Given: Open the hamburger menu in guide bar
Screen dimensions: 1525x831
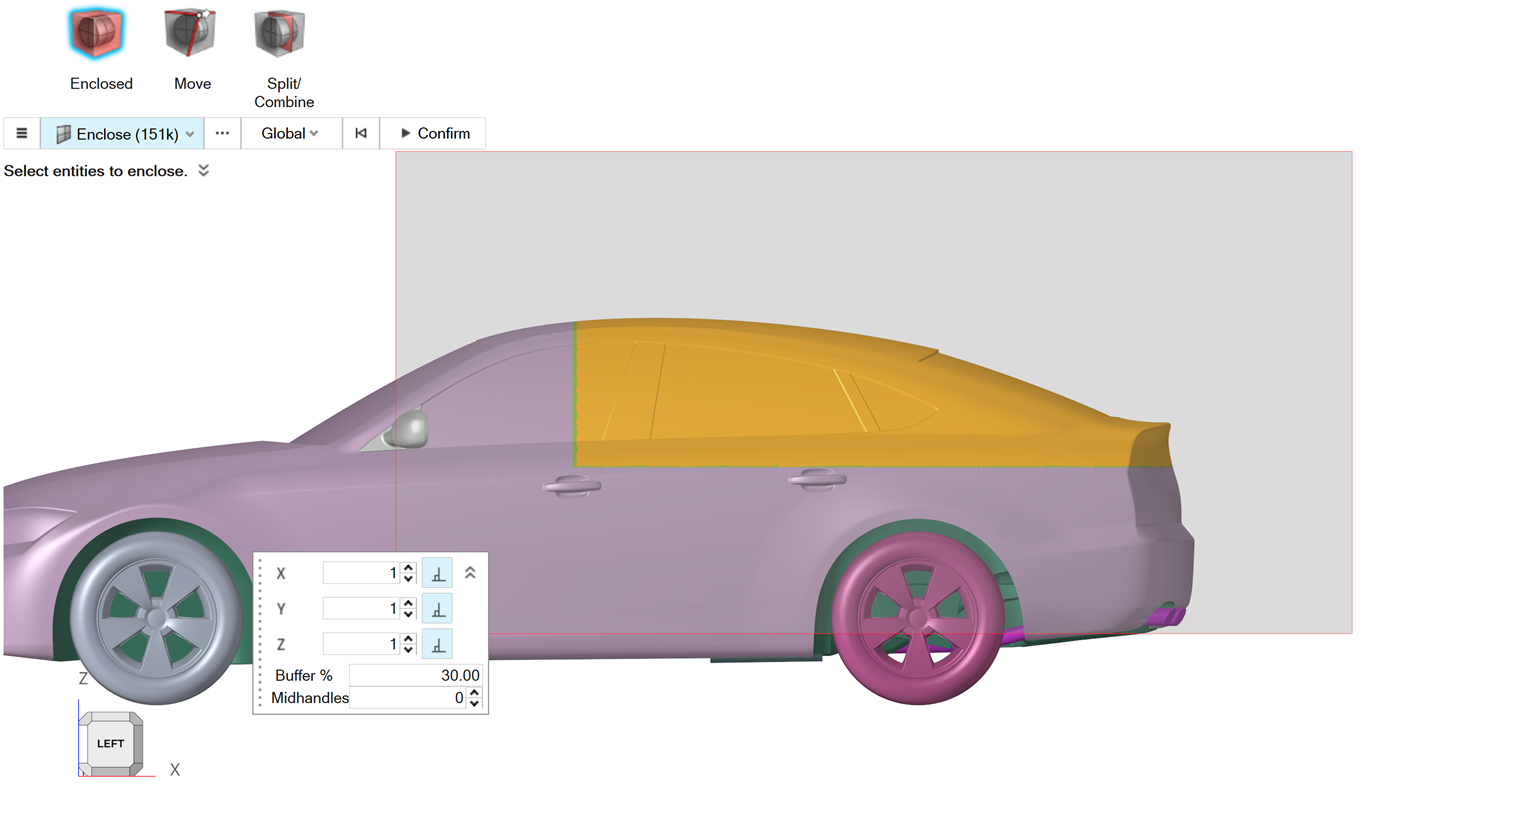Looking at the screenshot, I should click(x=21, y=133).
